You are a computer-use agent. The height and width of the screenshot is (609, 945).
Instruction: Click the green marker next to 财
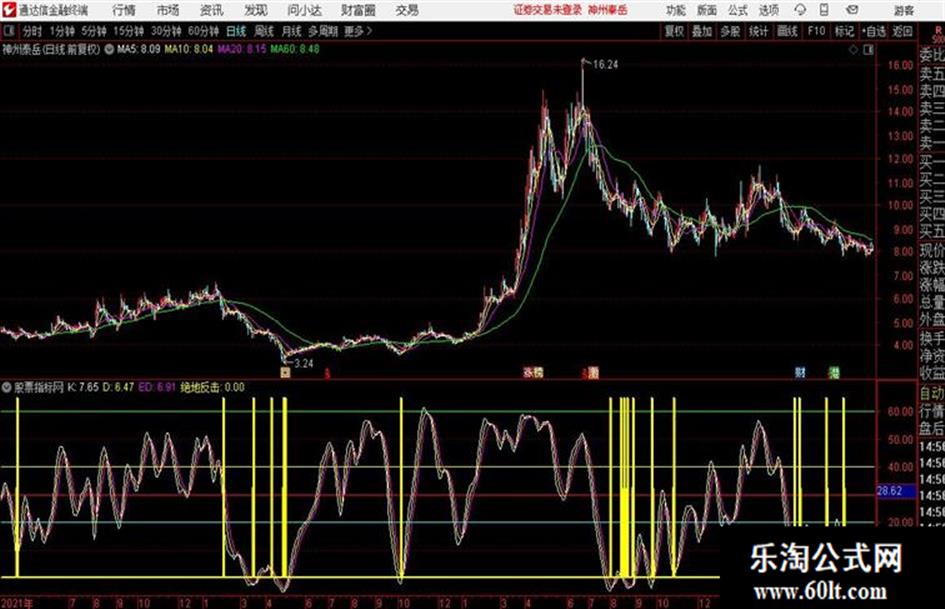click(x=834, y=372)
